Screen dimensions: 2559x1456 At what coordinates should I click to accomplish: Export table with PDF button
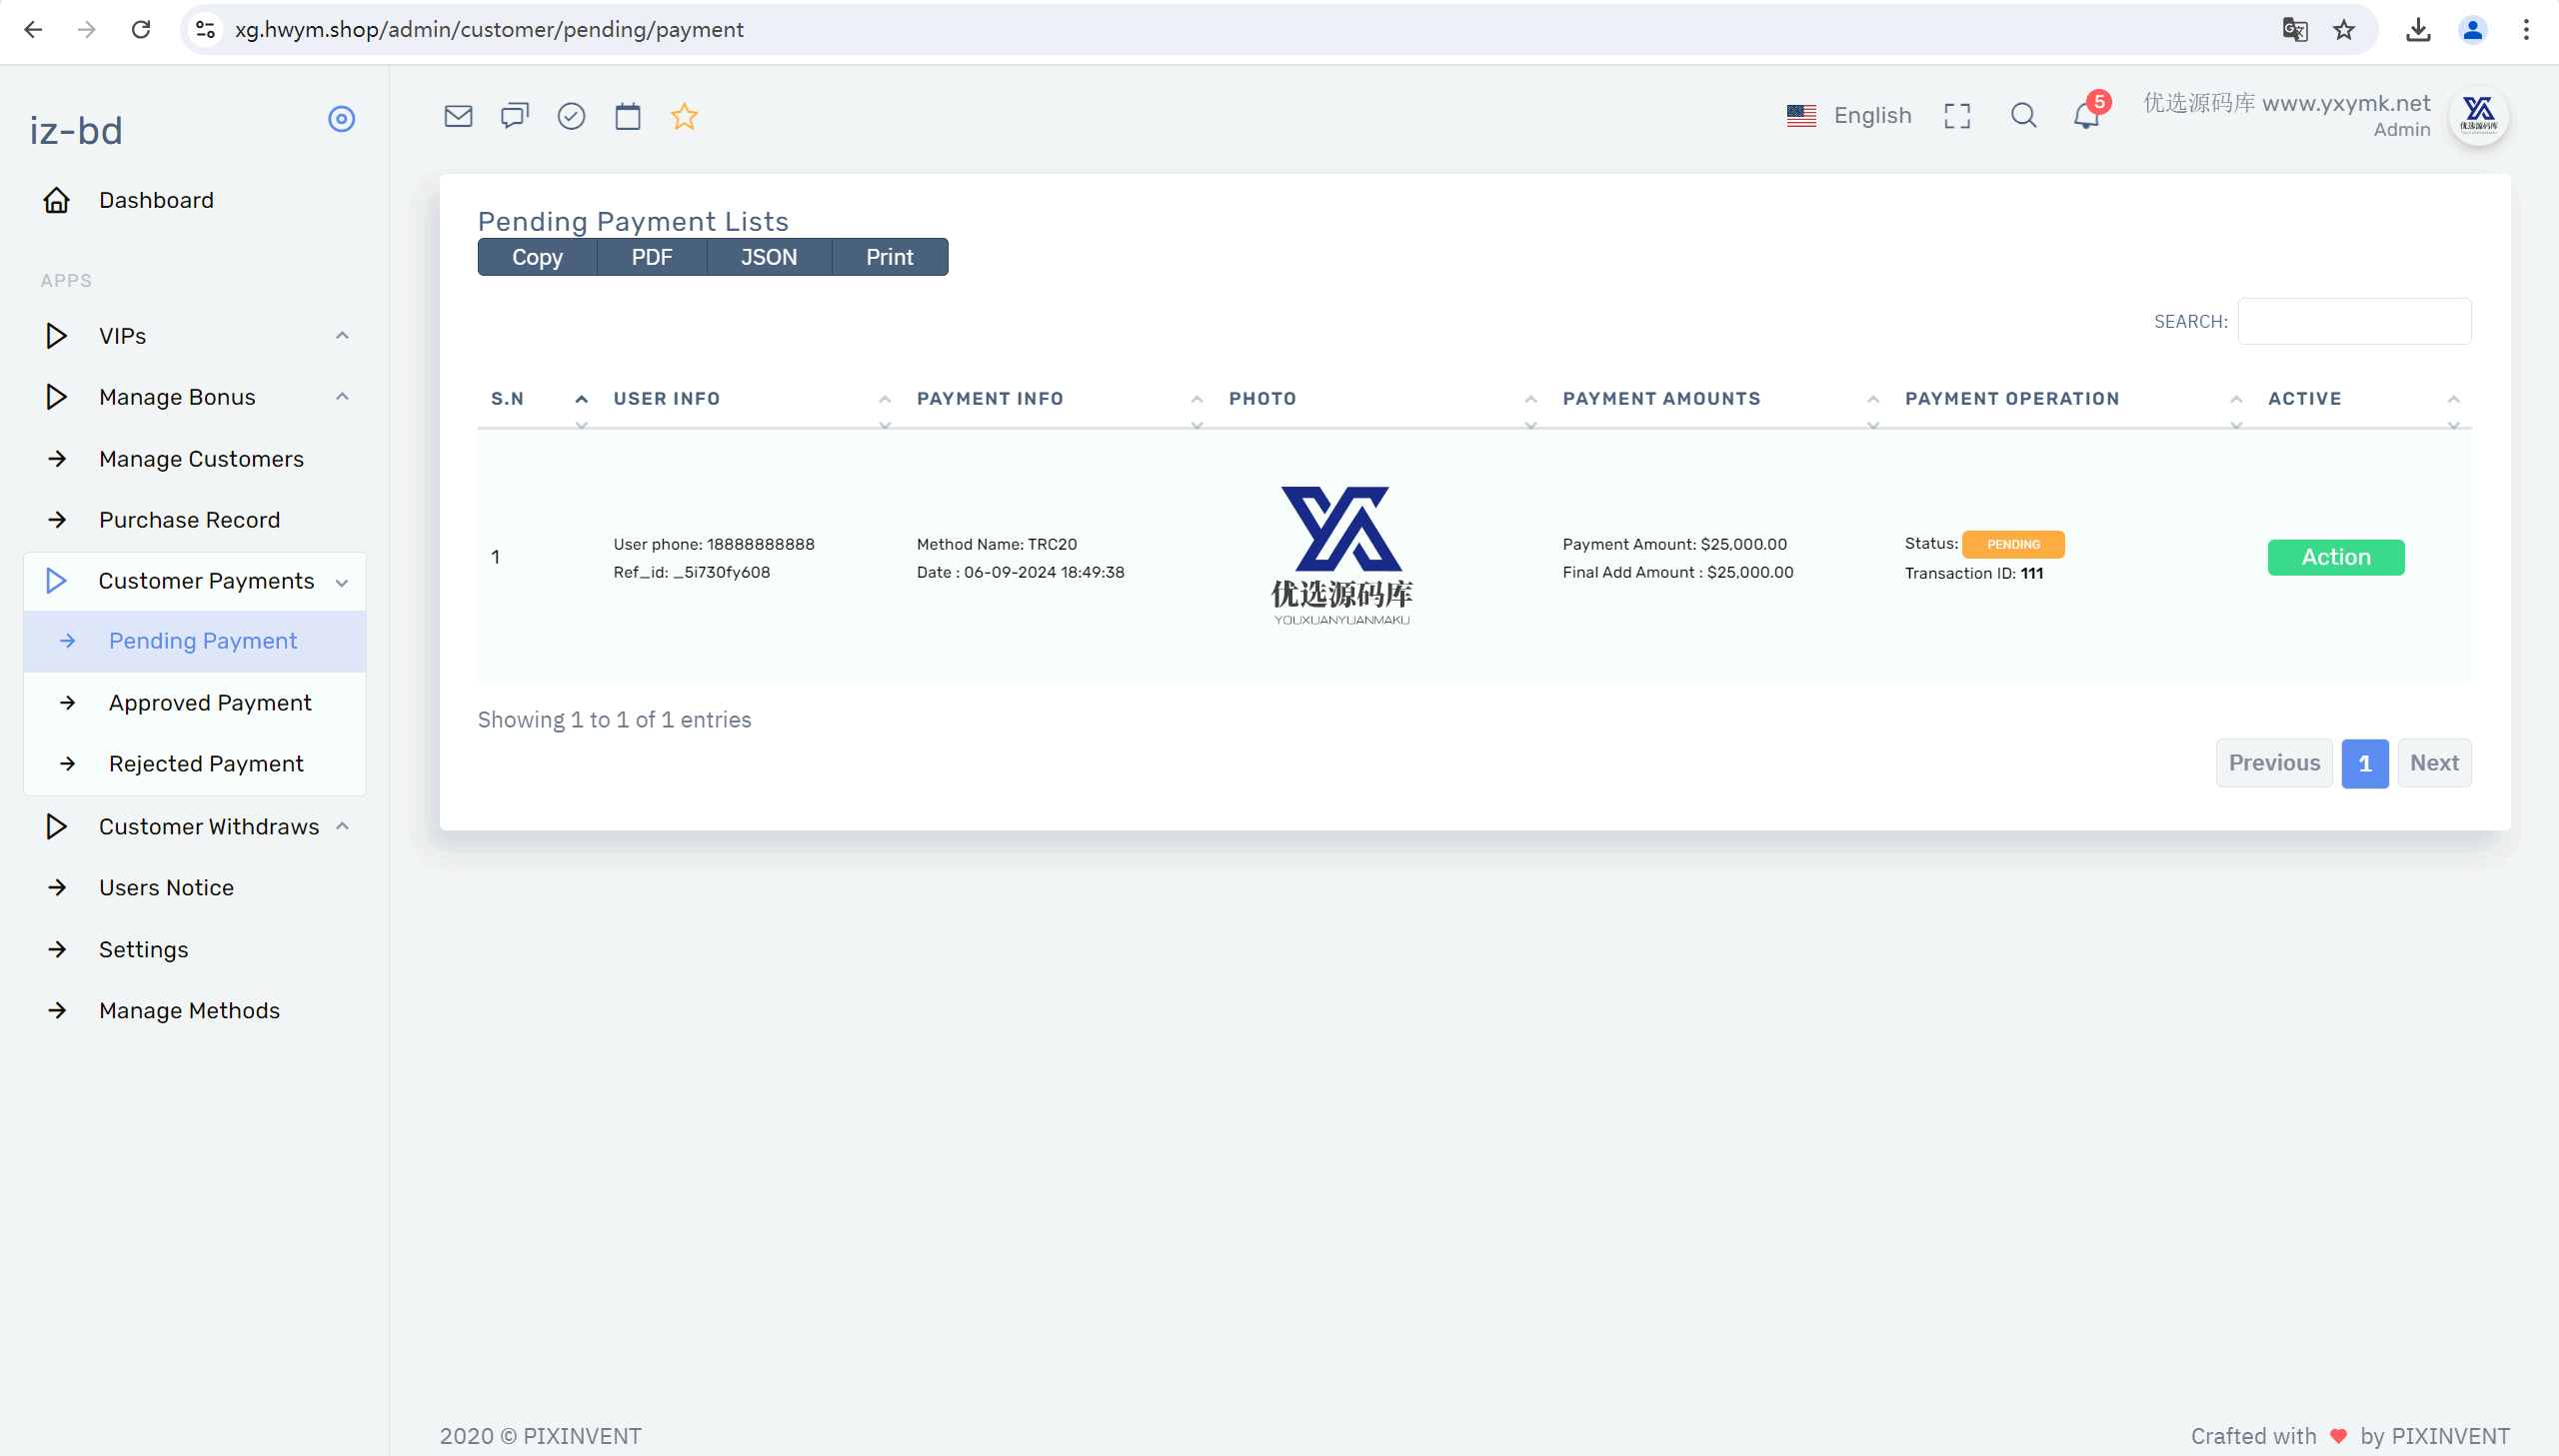coord(651,258)
